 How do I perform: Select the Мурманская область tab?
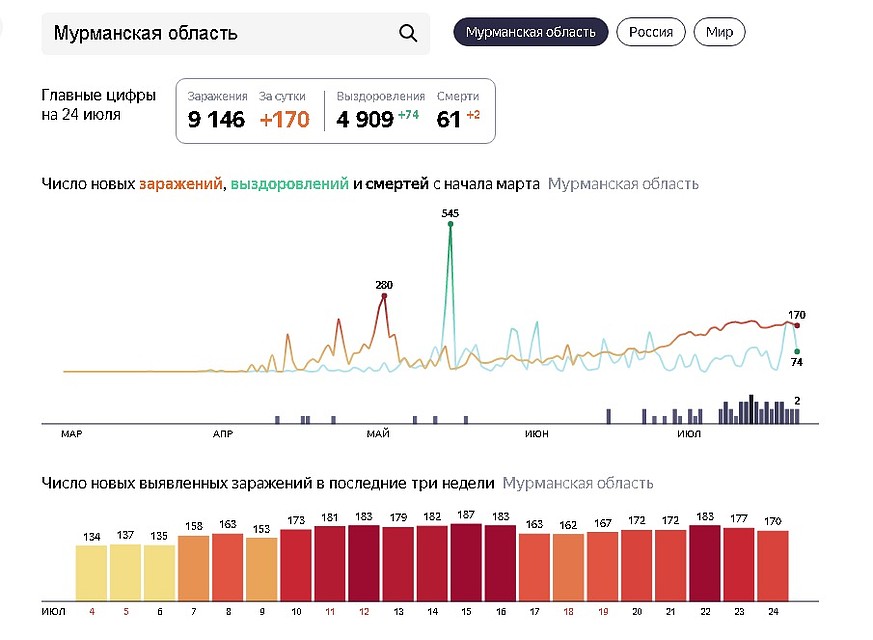point(531,32)
